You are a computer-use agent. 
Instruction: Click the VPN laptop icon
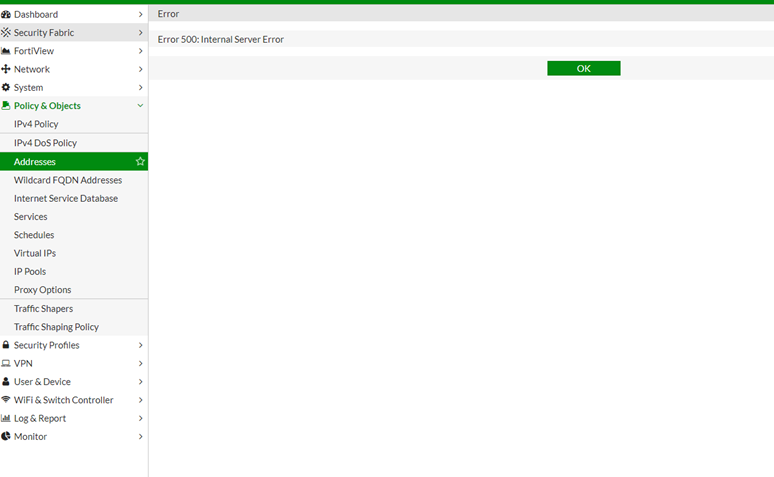[6, 363]
